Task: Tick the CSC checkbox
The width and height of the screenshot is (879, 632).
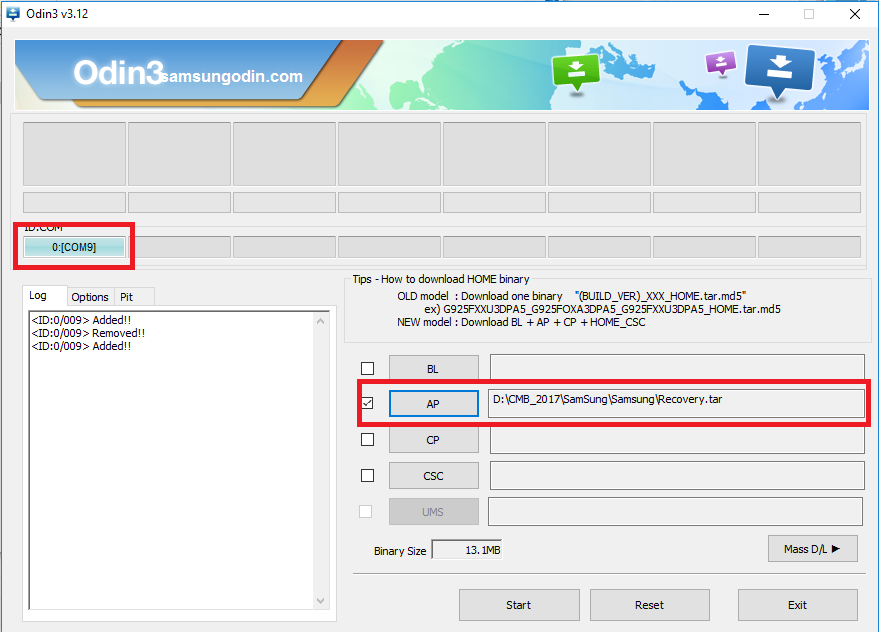Action: [x=367, y=476]
